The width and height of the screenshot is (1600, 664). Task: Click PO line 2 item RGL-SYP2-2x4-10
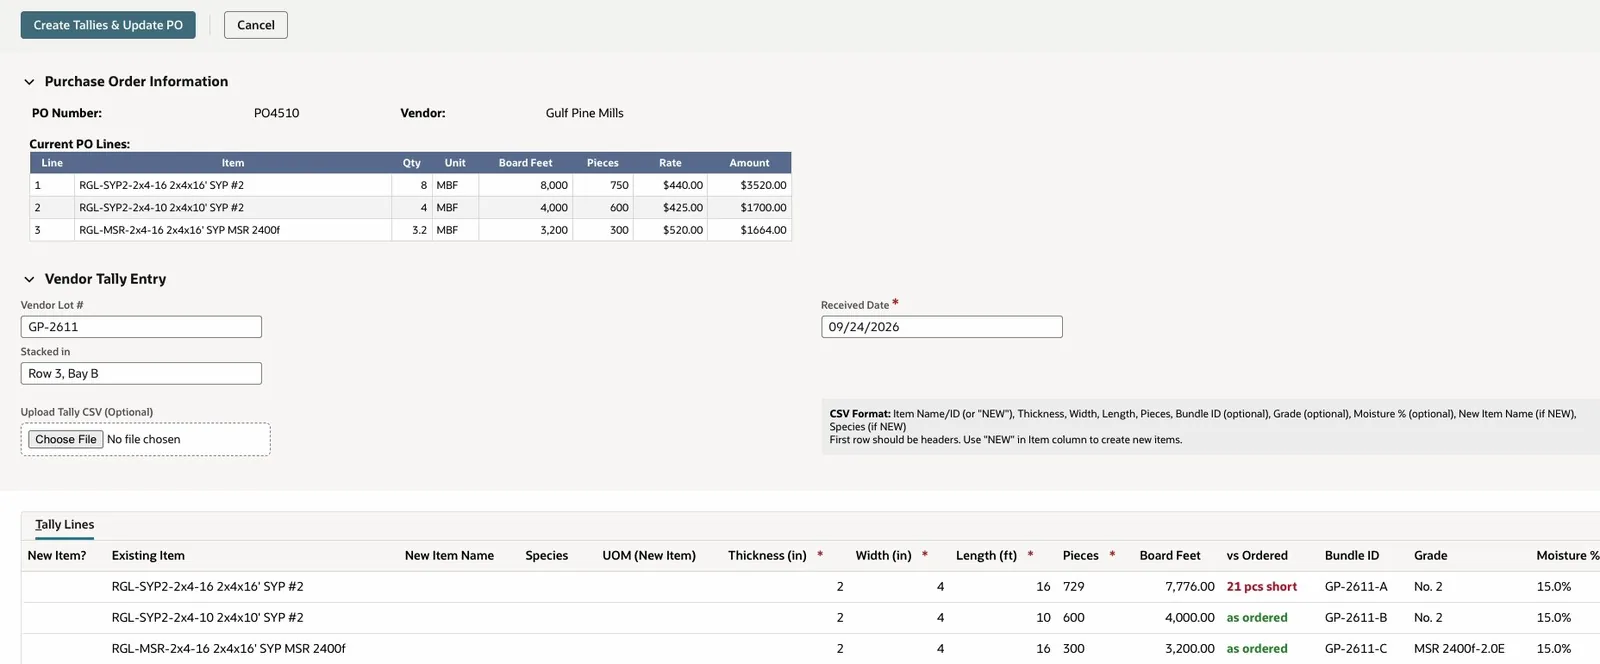[161, 208]
